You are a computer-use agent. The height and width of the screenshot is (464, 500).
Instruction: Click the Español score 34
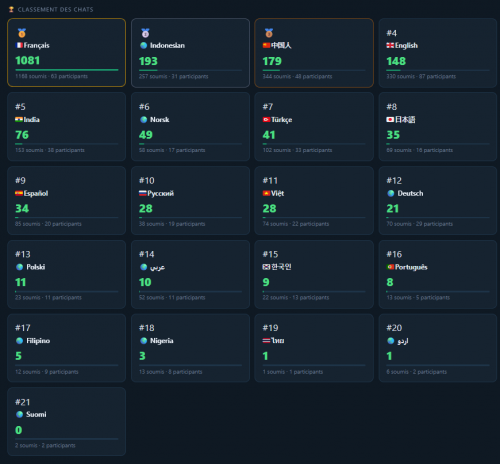pos(22,208)
